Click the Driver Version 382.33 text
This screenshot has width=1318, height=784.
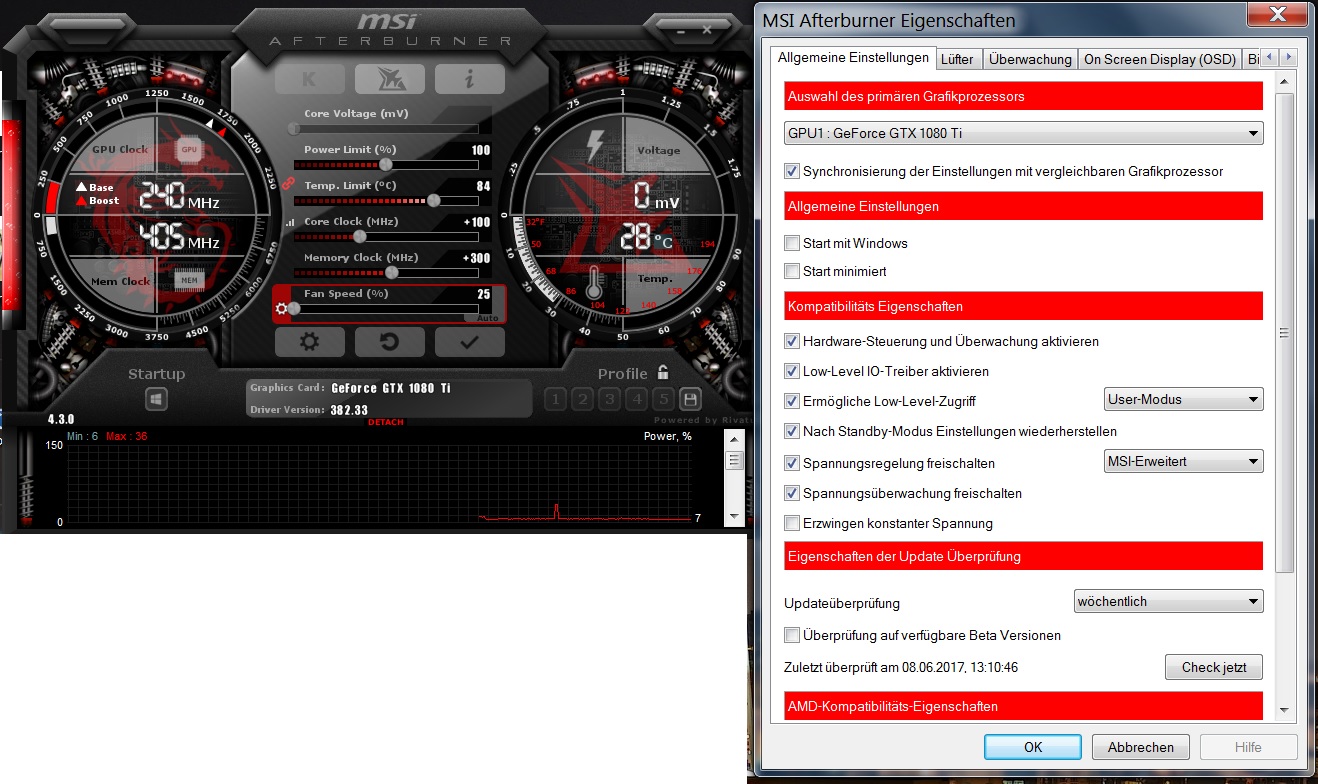pyautogui.click(x=309, y=410)
